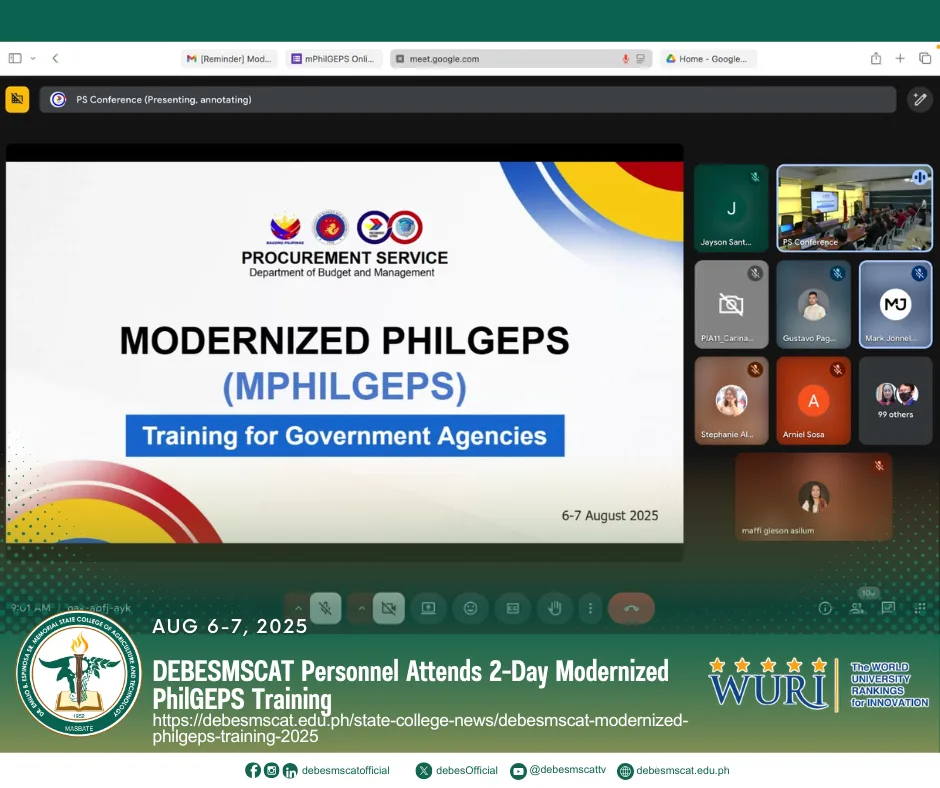Expand the audio settings chevron
Image resolution: width=940 pixels, height=788 pixels.
pyautogui.click(x=298, y=608)
